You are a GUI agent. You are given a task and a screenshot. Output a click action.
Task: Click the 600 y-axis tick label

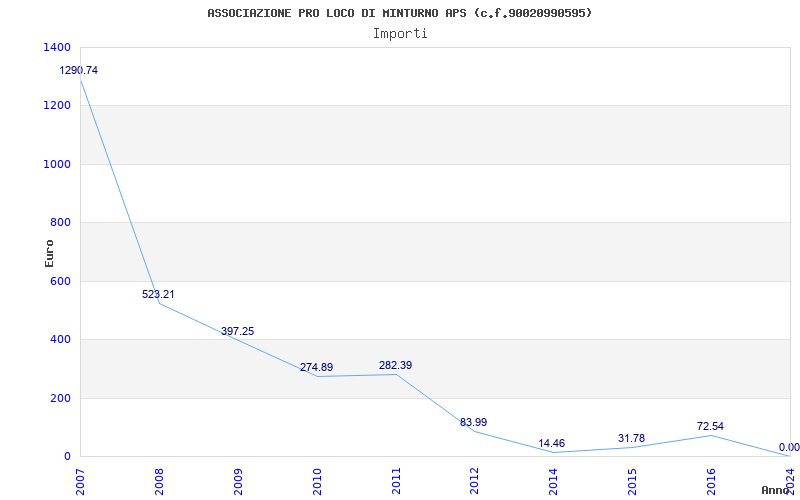point(60,281)
